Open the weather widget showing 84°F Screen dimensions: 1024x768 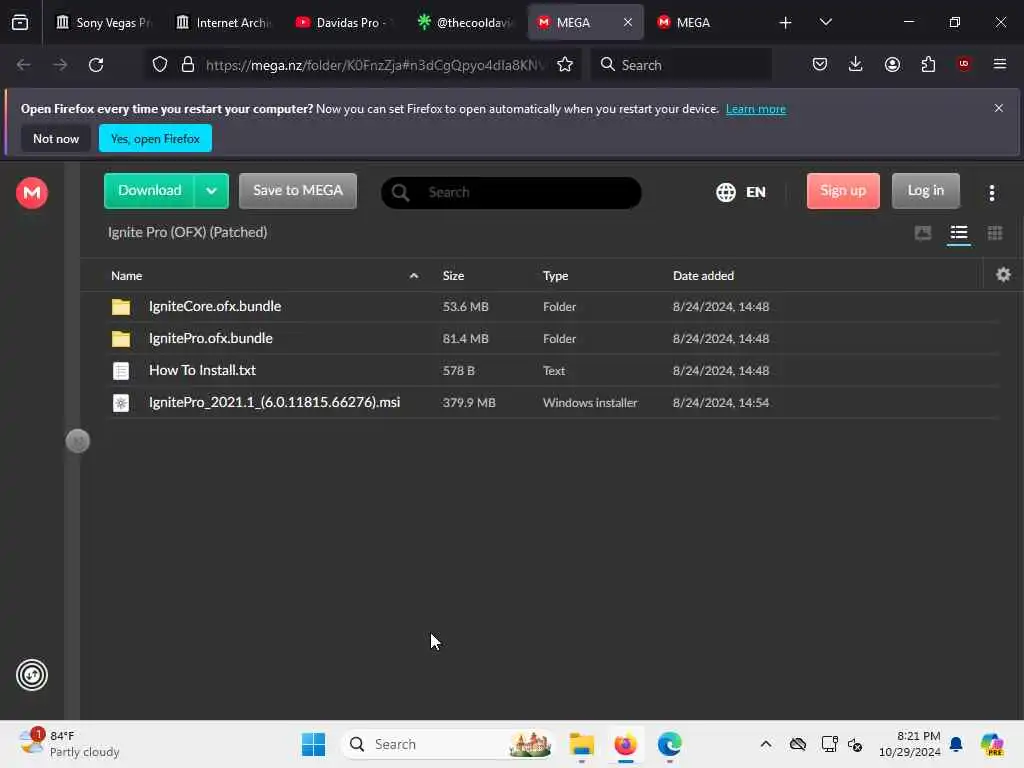click(69, 744)
